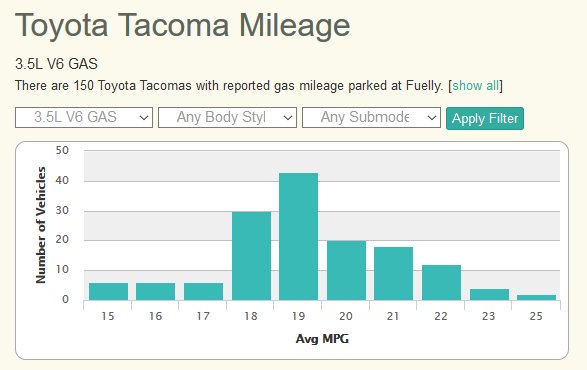Open the Any Submodel dropdown

(x=371, y=118)
